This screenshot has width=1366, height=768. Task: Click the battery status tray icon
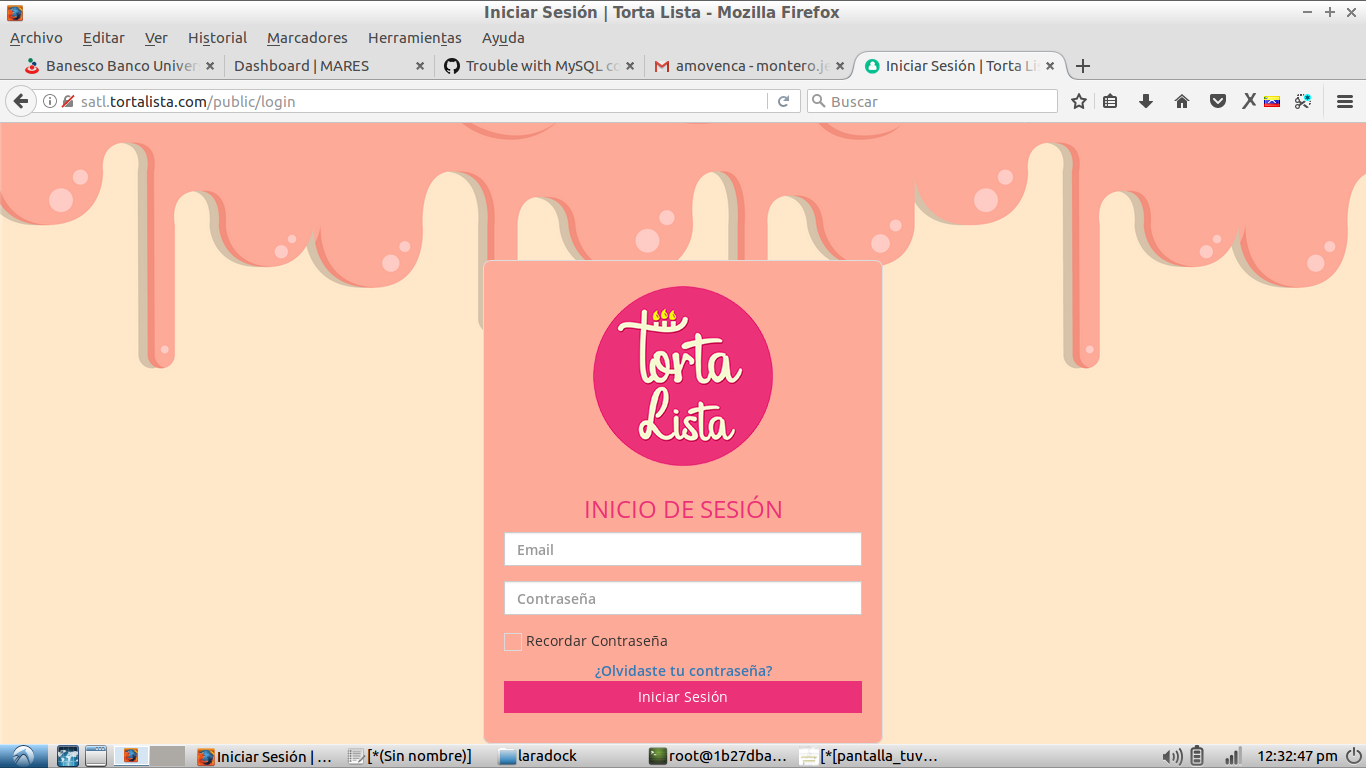1197,756
